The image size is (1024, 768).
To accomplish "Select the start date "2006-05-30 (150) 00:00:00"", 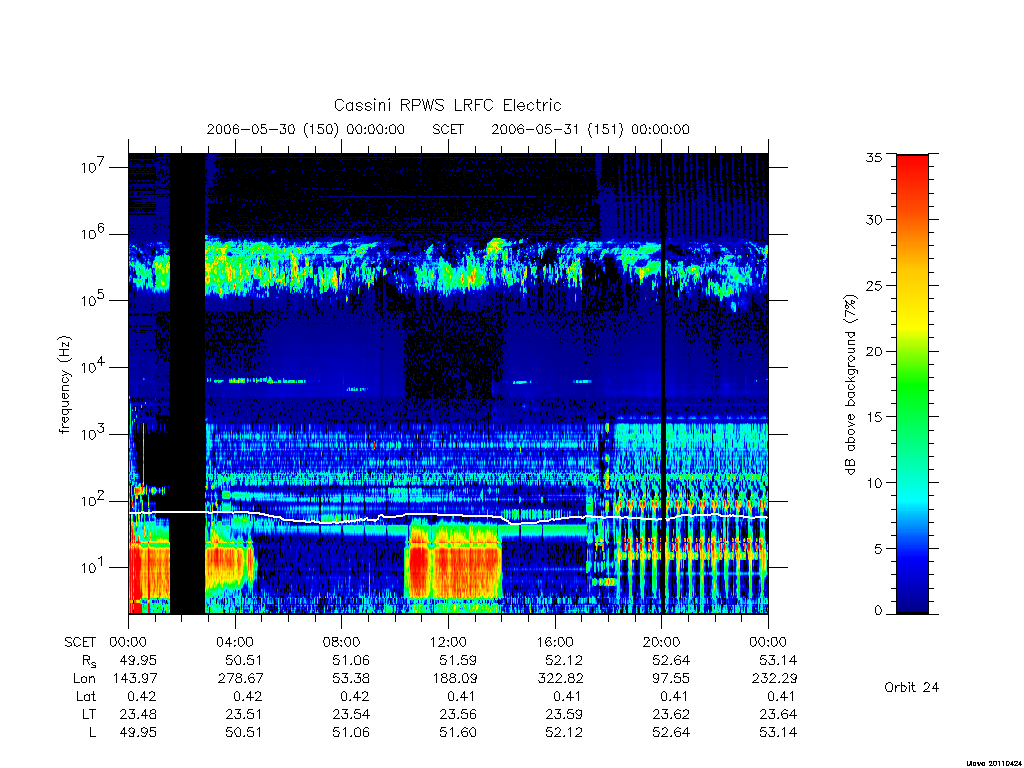I will [x=306, y=129].
